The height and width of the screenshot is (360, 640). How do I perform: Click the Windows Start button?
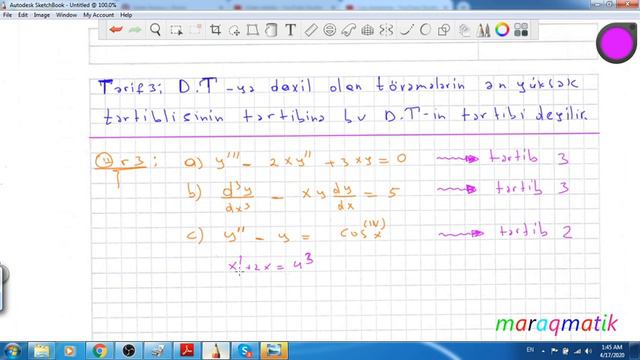[x=12, y=351]
